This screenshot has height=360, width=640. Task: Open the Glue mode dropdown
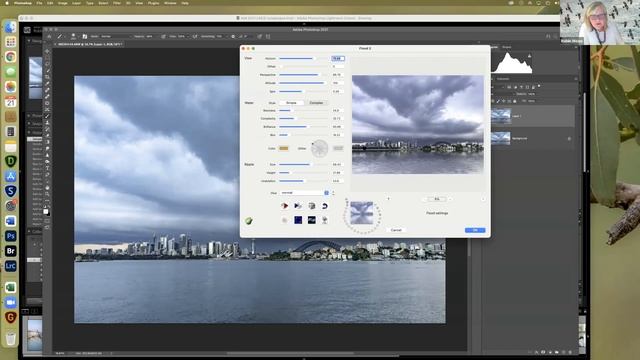coord(305,193)
